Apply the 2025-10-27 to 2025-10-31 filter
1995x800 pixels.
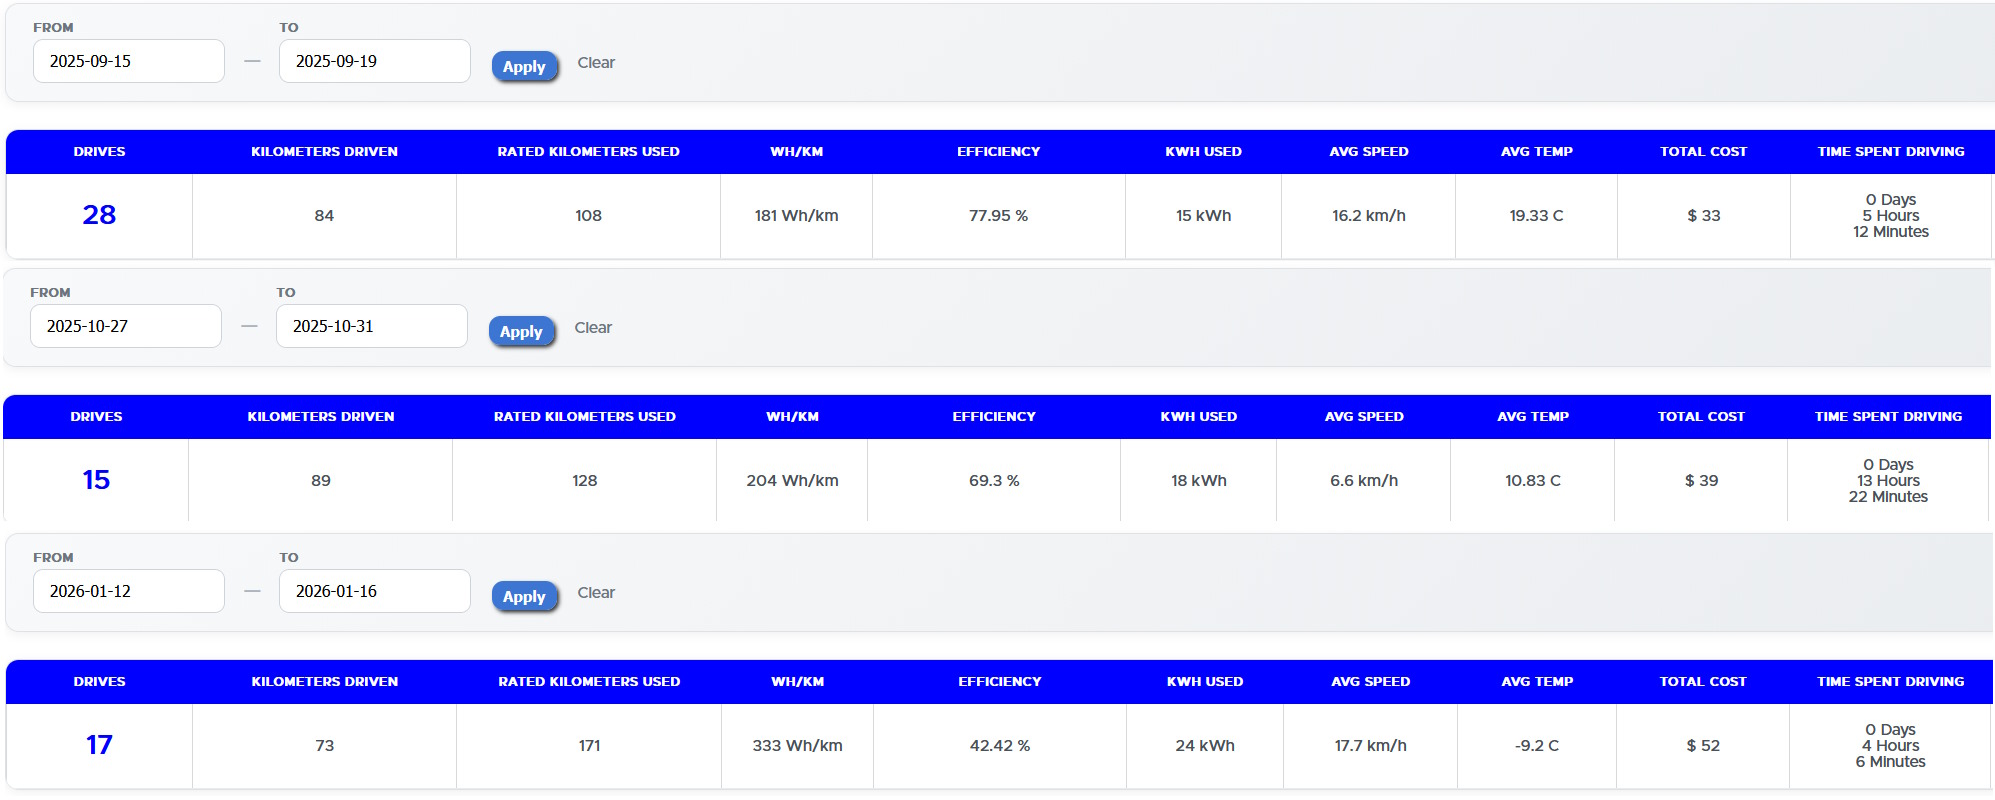(521, 331)
